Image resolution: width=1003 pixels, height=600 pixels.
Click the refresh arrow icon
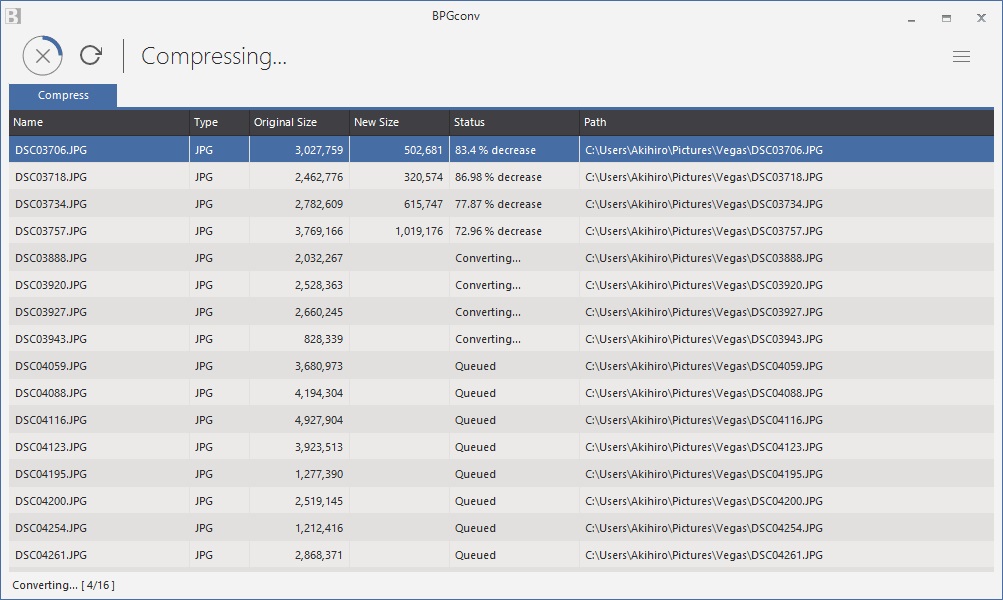[91, 56]
